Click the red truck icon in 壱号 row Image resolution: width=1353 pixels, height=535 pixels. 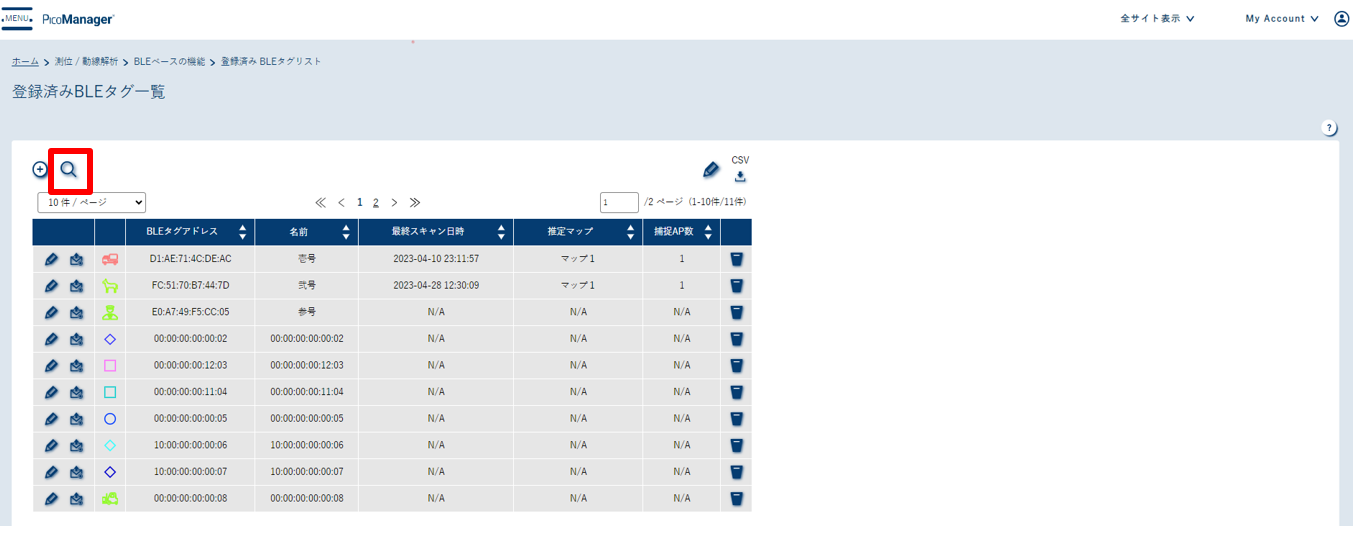(x=110, y=259)
